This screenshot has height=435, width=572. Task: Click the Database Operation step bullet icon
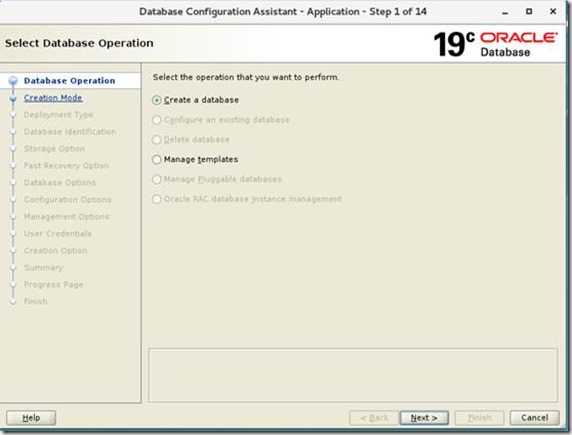click(x=13, y=81)
